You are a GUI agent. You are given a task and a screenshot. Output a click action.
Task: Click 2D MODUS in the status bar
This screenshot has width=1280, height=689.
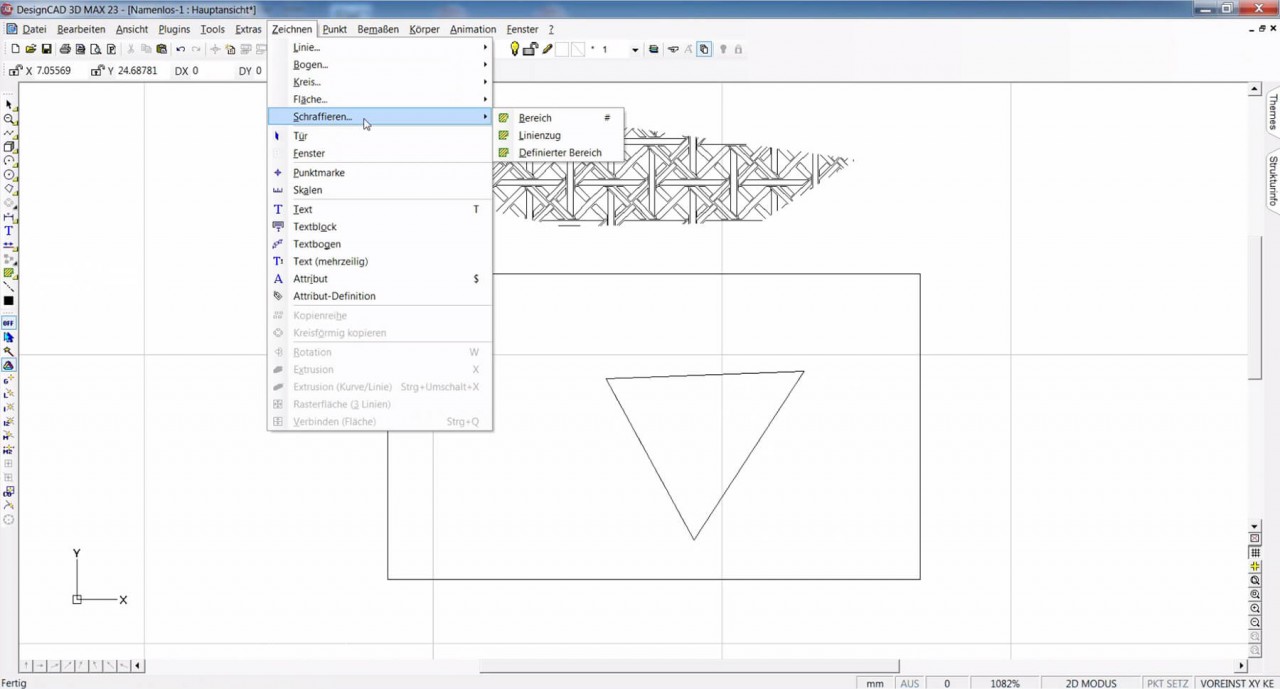pyautogui.click(x=1089, y=683)
